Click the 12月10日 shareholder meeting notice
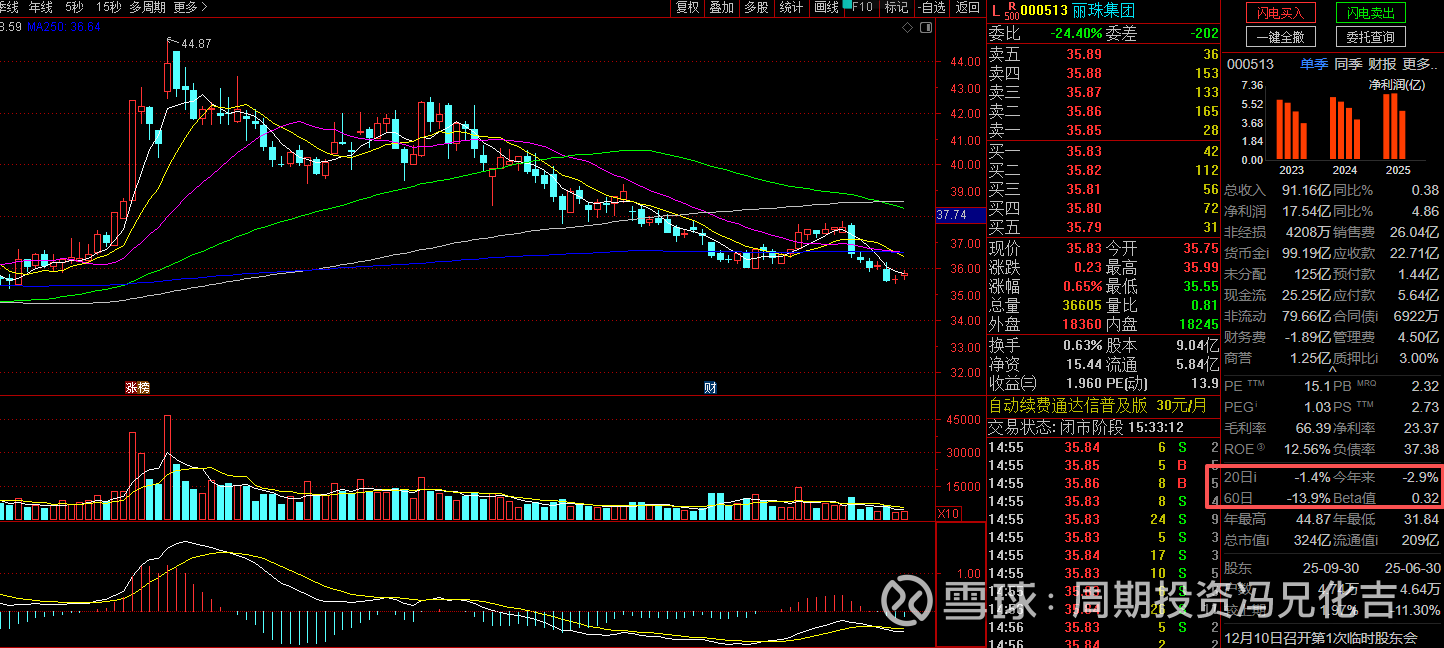The height and width of the screenshot is (648, 1444). [x=1321, y=637]
